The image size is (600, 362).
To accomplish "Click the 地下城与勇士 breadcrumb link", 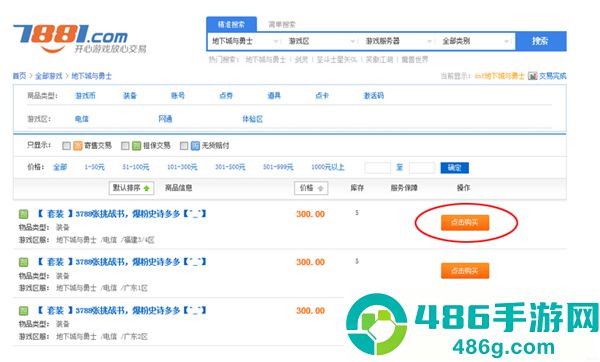I will click(x=91, y=76).
